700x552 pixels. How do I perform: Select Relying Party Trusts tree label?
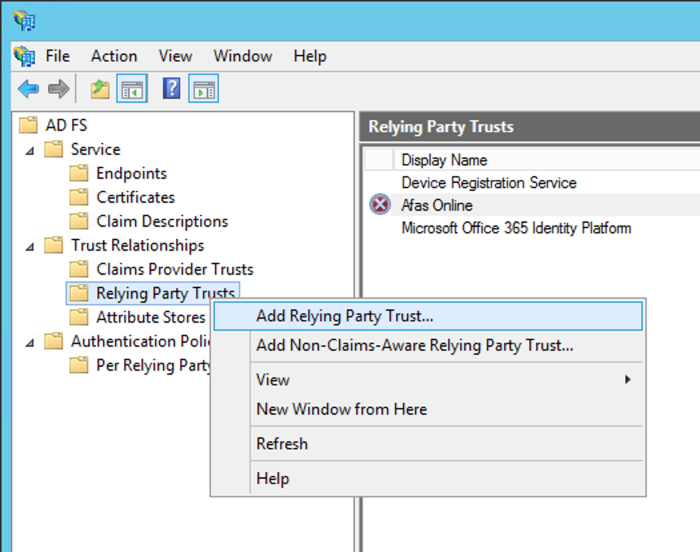click(x=165, y=293)
